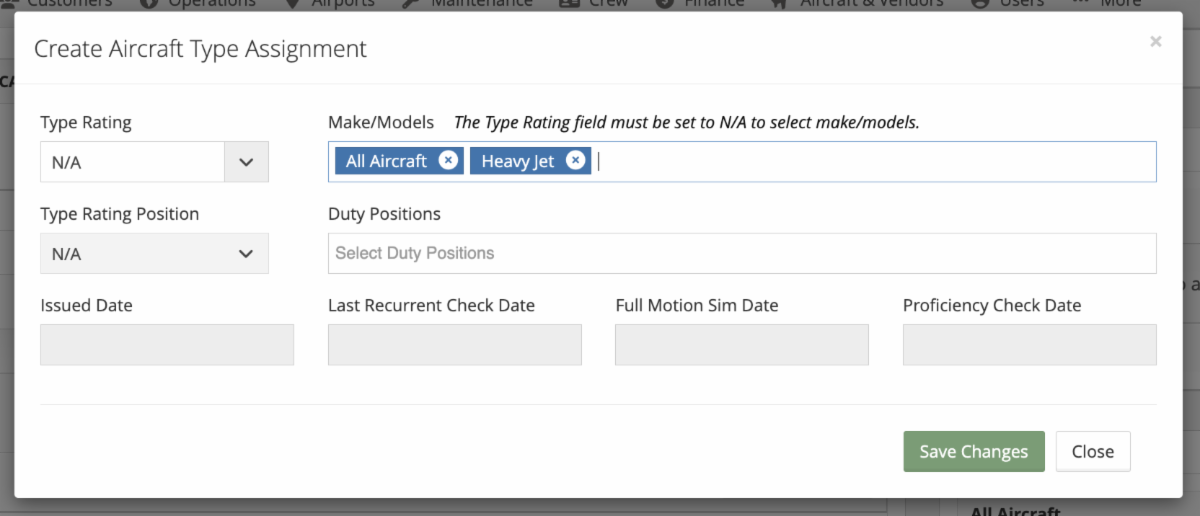Screen dimensions: 1200x516
Task: Open the Maintenance menu in top navigation
Action: [470, 3]
